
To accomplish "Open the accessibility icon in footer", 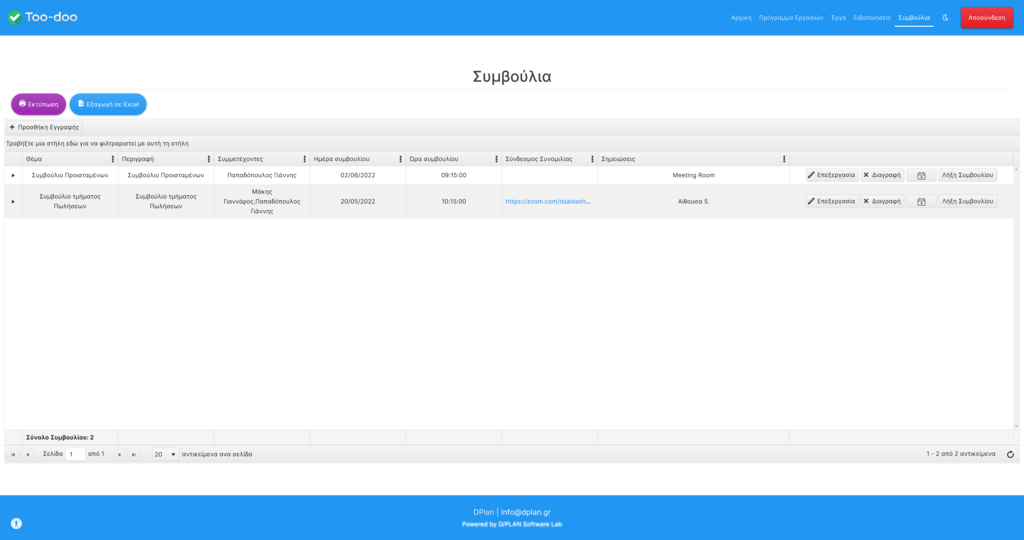I will tap(16, 523).
